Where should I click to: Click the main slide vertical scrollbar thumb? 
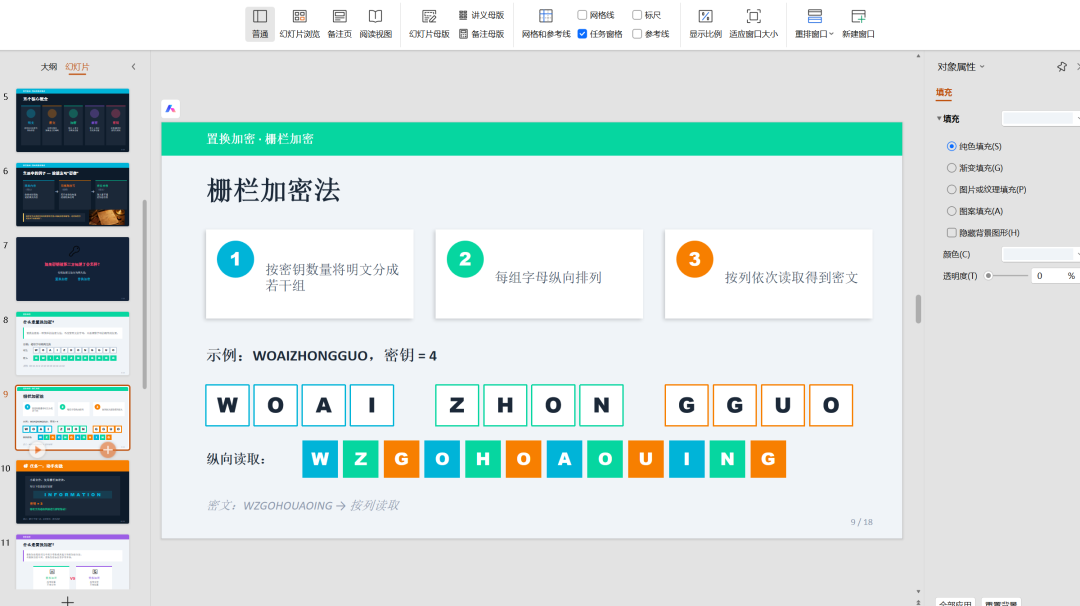point(918,309)
